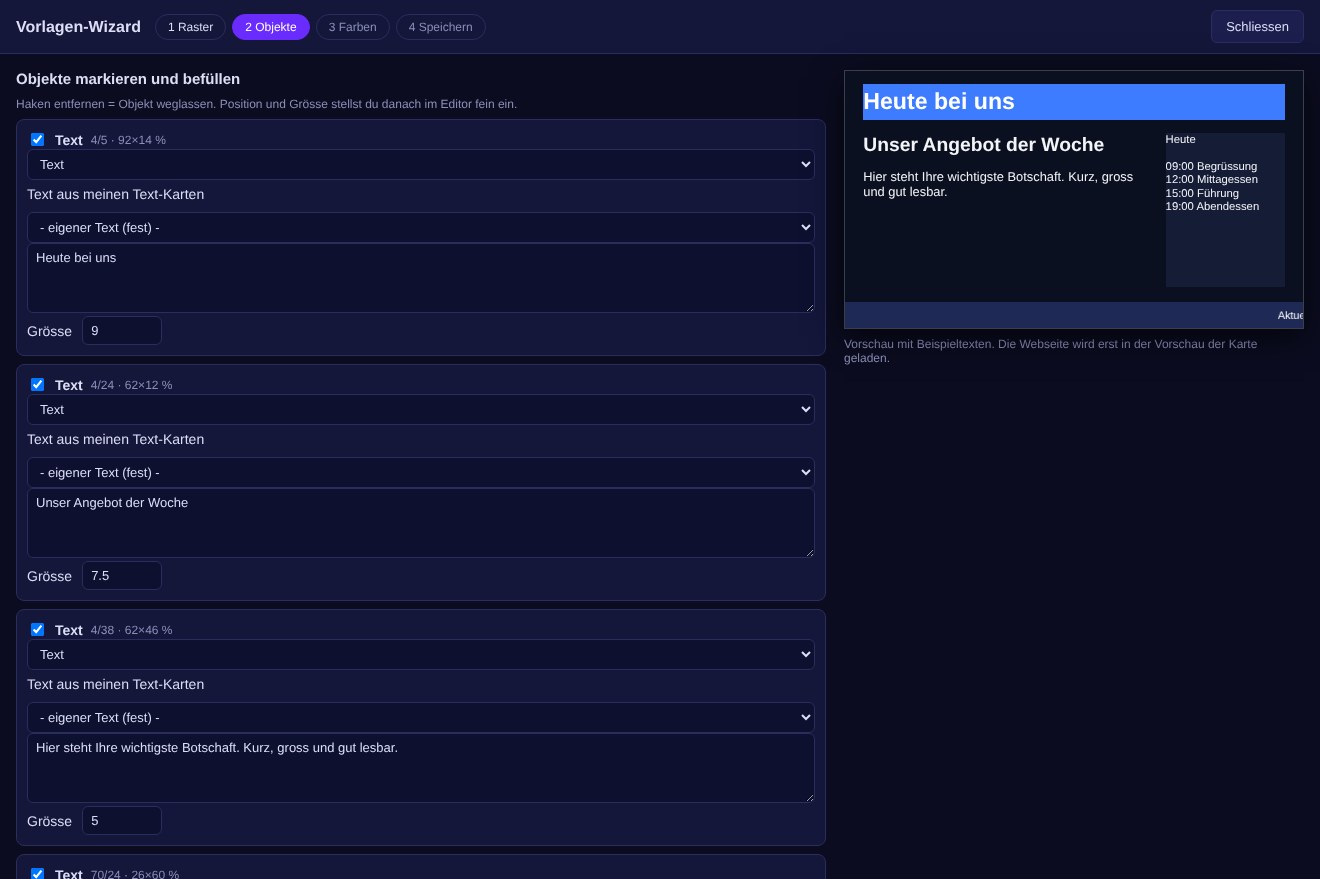Open text-card dropdown above 'Hier steht Ihre wichtigste' field
Viewport: 1320px width, 879px height.
pos(421,718)
